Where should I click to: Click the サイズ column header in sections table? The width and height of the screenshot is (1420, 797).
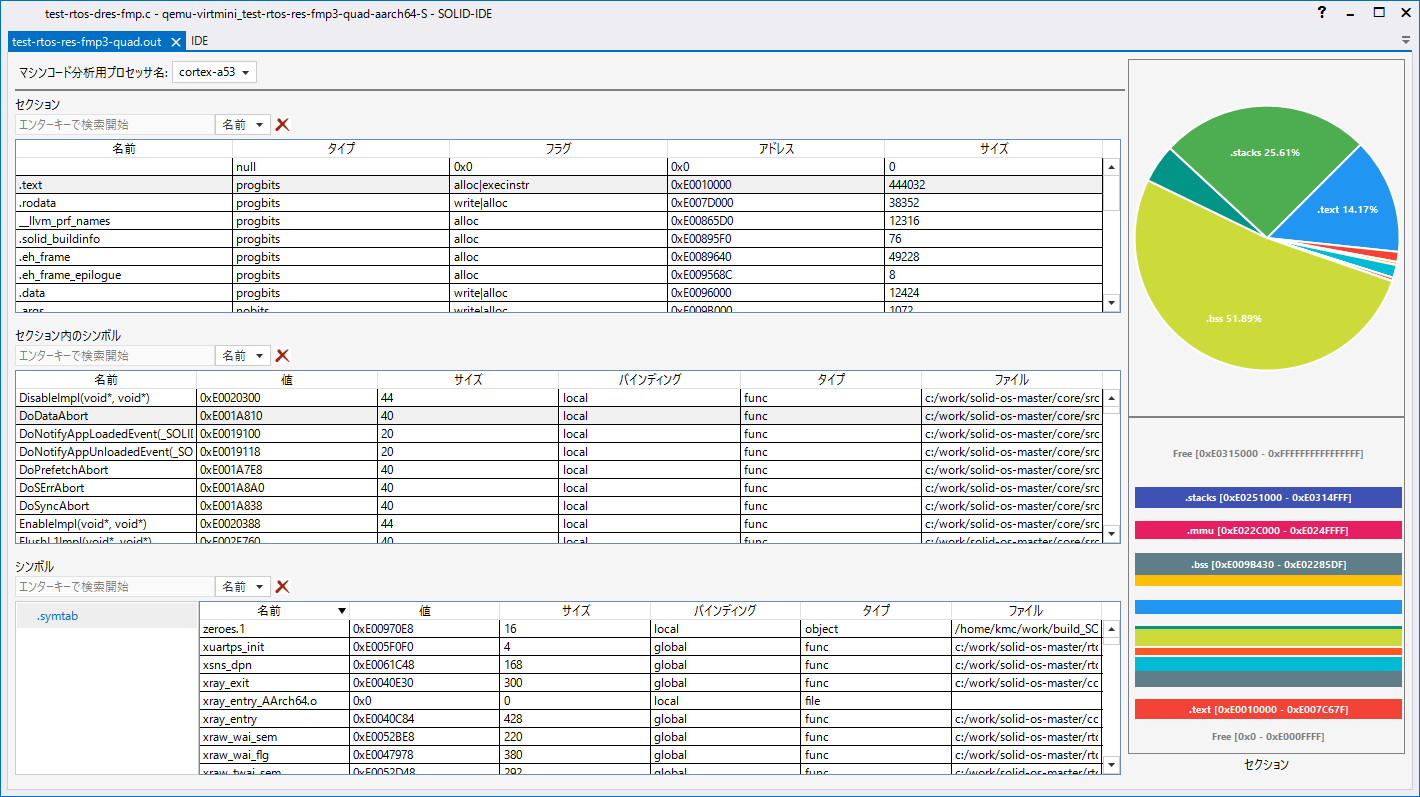pyautogui.click(x=993, y=149)
